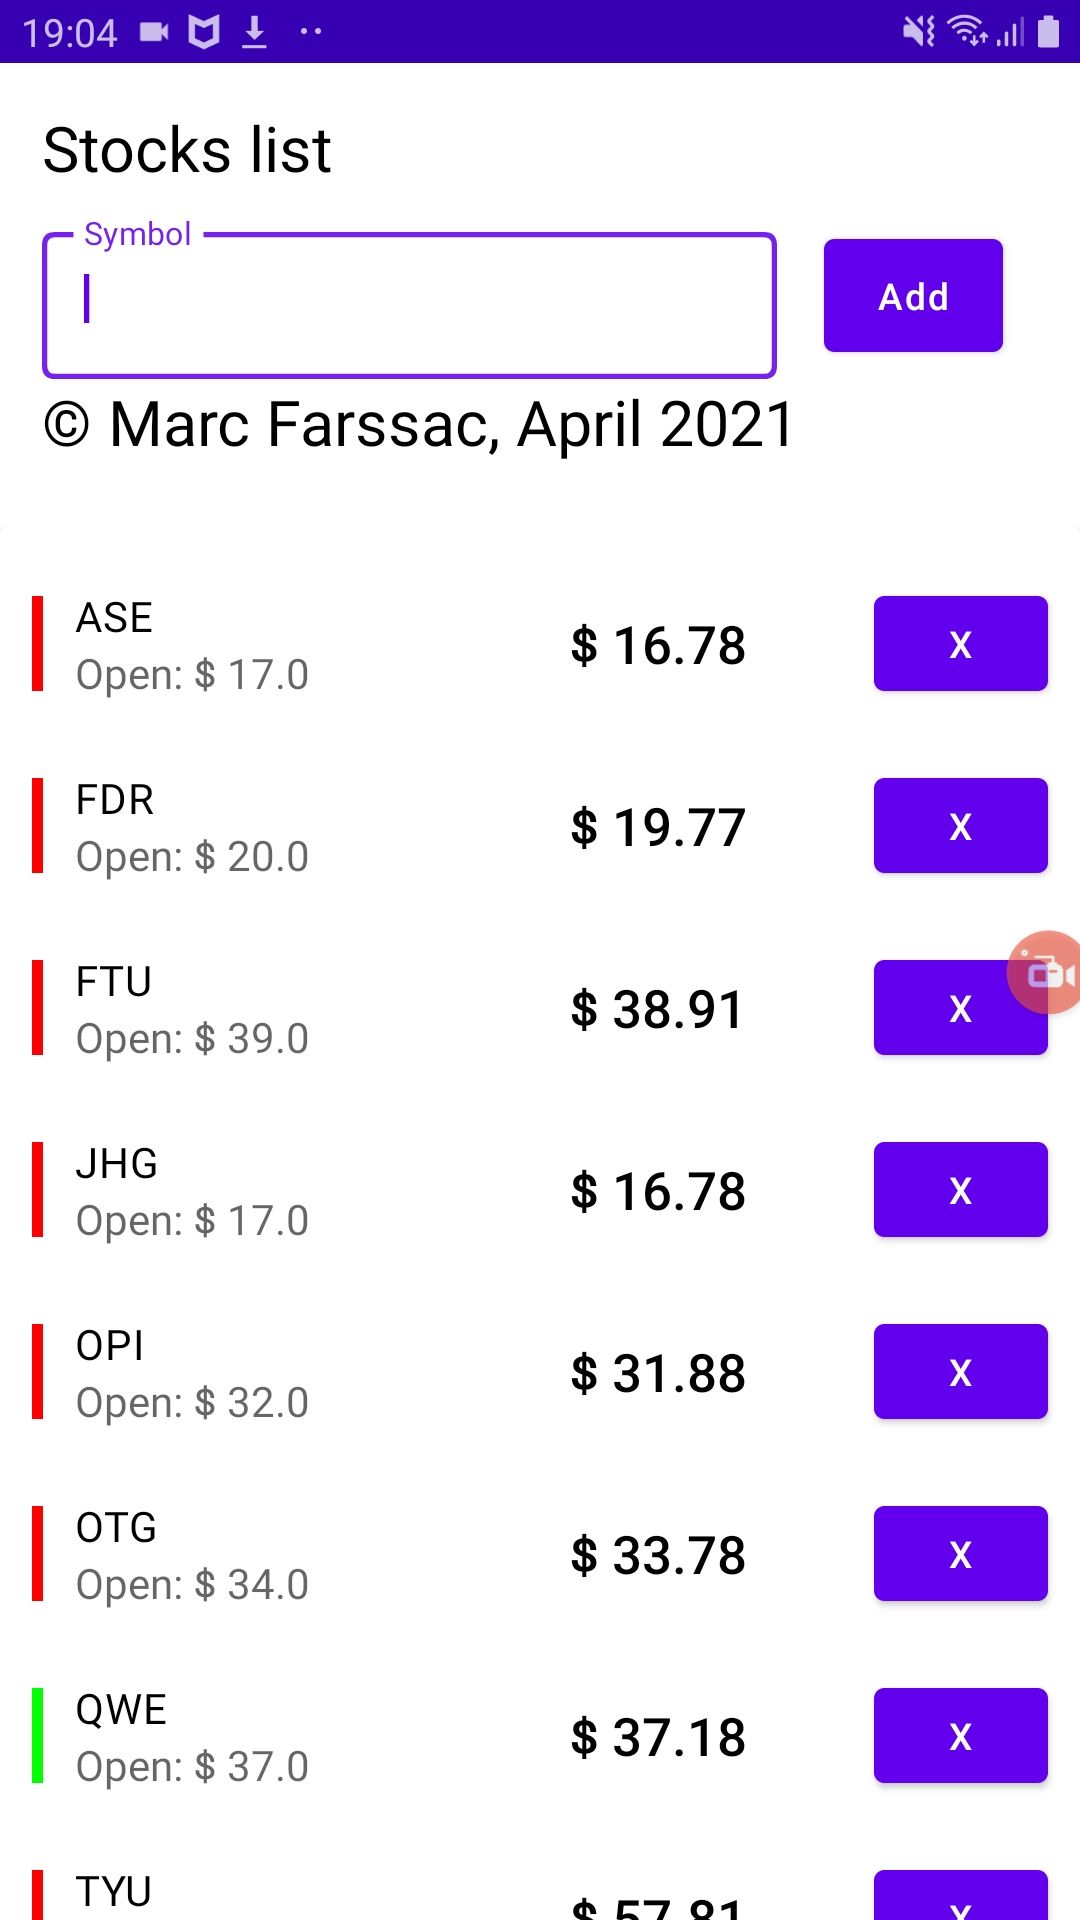The image size is (1080, 1920).
Task: Delete the FDR stock entry
Action: pos(960,826)
